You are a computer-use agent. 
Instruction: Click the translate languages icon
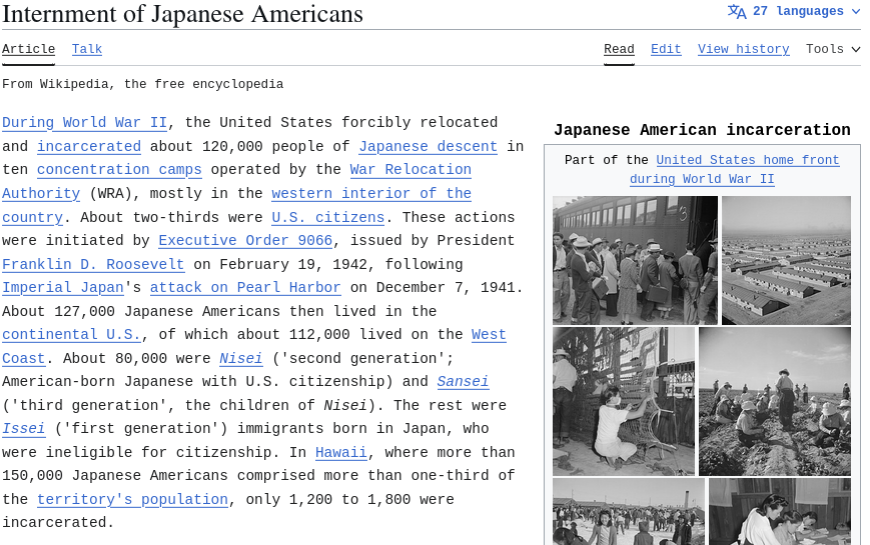pyautogui.click(x=737, y=12)
